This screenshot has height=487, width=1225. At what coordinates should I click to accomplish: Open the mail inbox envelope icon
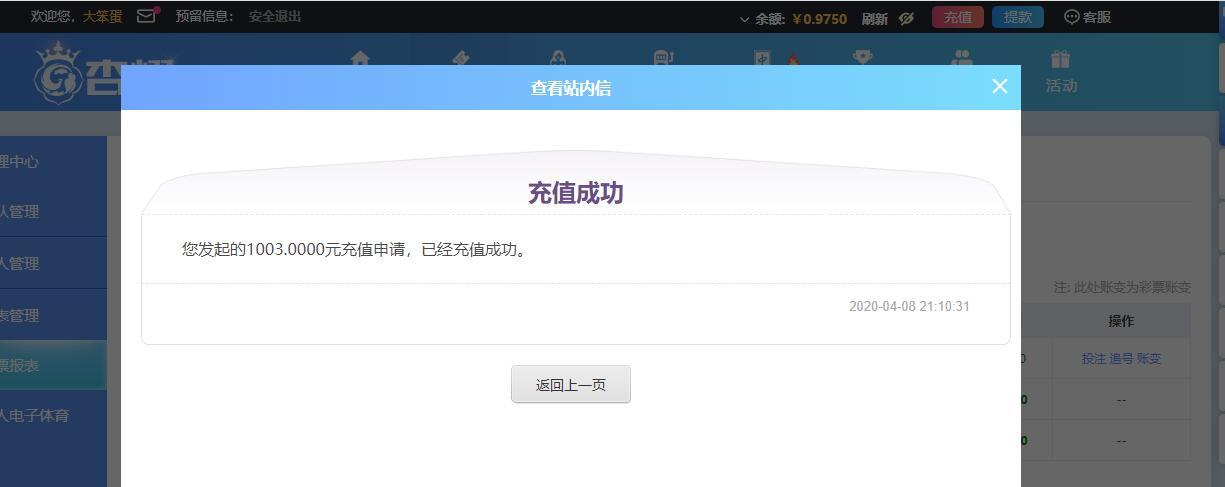pyautogui.click(x=146, y=16)
